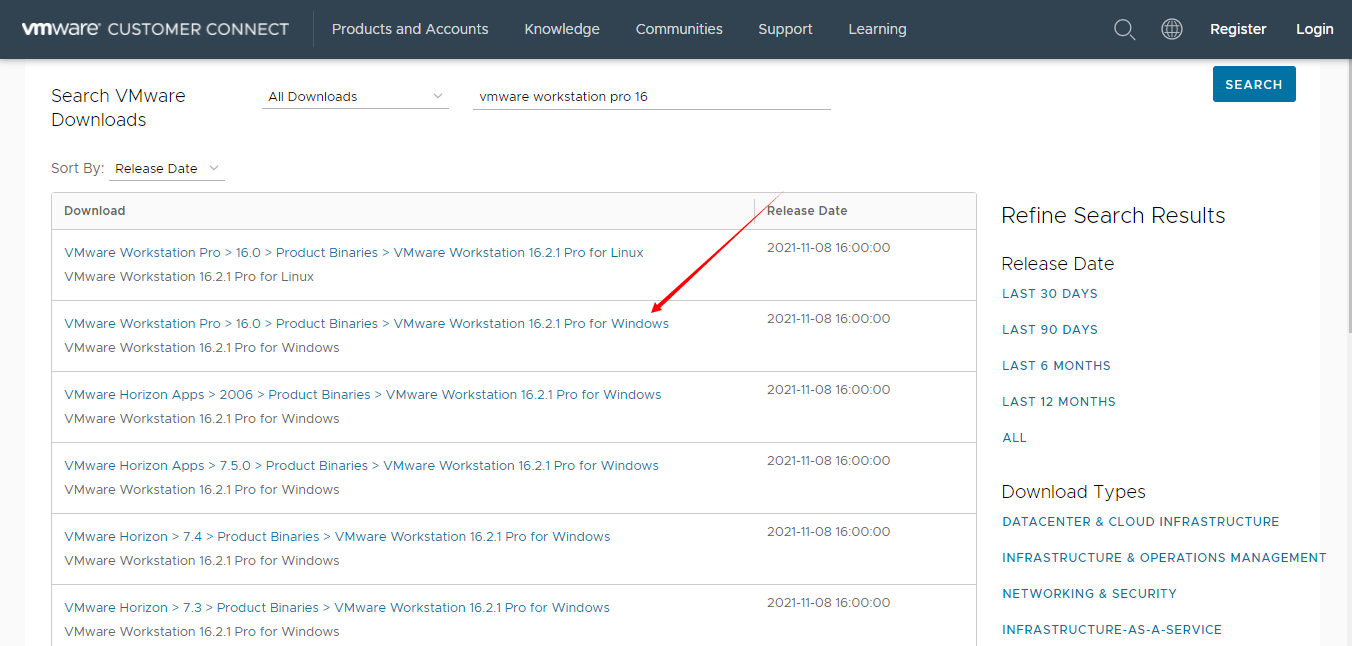
Task: Filter by Infrastructure-as-a-Service
Action: pos(1112,630)
